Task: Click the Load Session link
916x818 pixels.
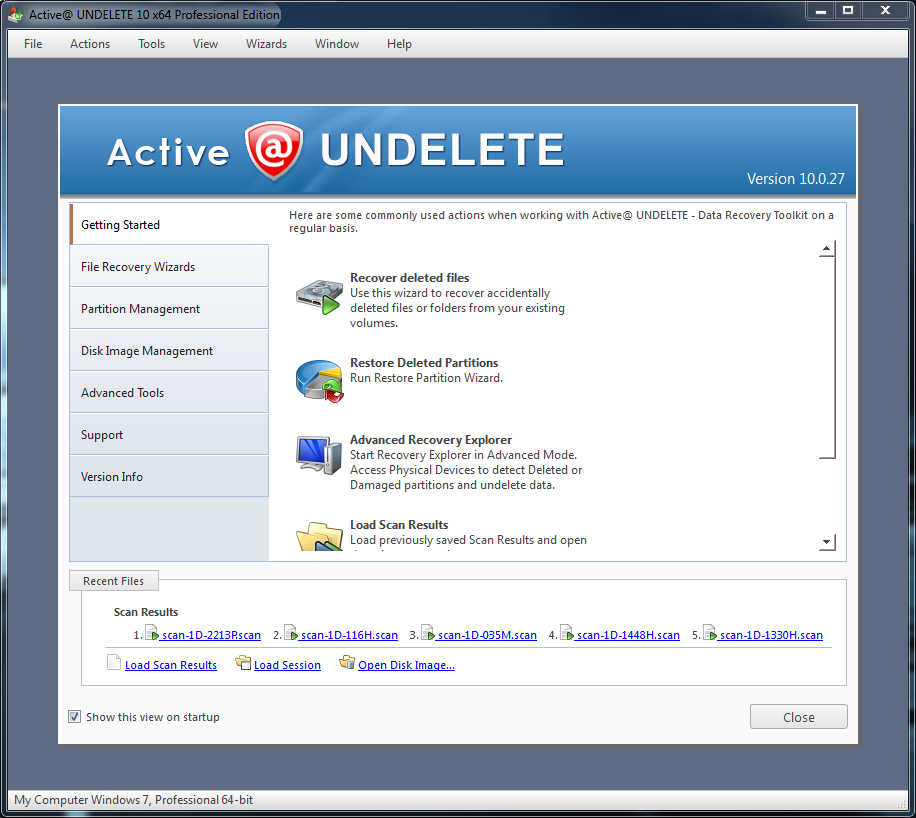Action: 287,665
